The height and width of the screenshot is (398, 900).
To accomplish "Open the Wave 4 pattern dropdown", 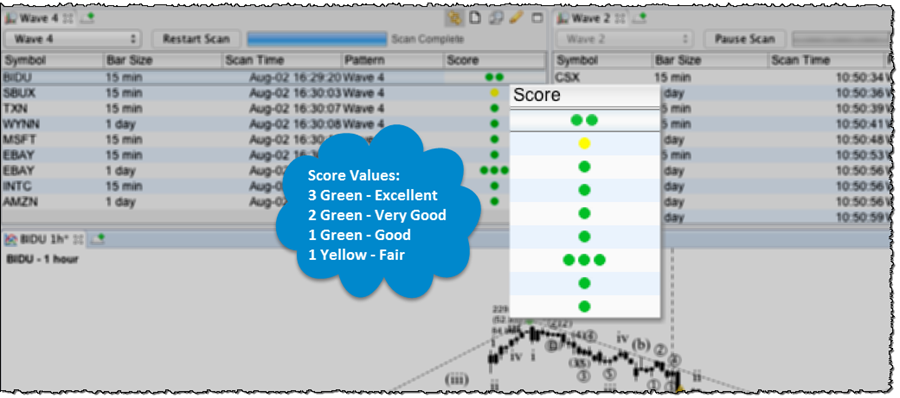I will point(73,39).
